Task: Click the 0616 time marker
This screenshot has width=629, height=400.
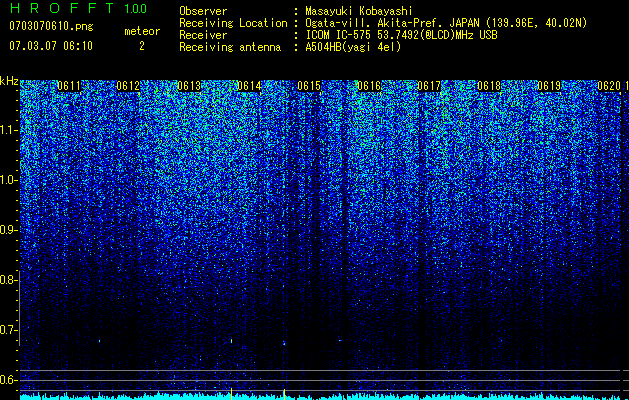Action: coord(369,86)
